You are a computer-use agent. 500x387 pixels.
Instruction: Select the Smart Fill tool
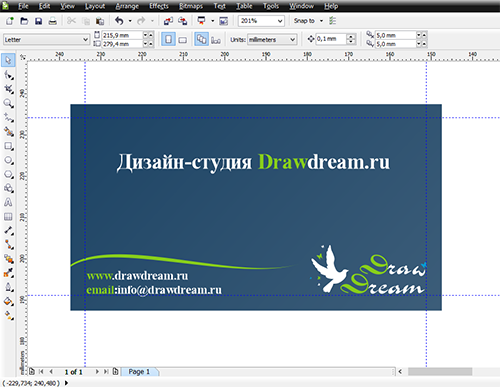[x=8, y=132]
